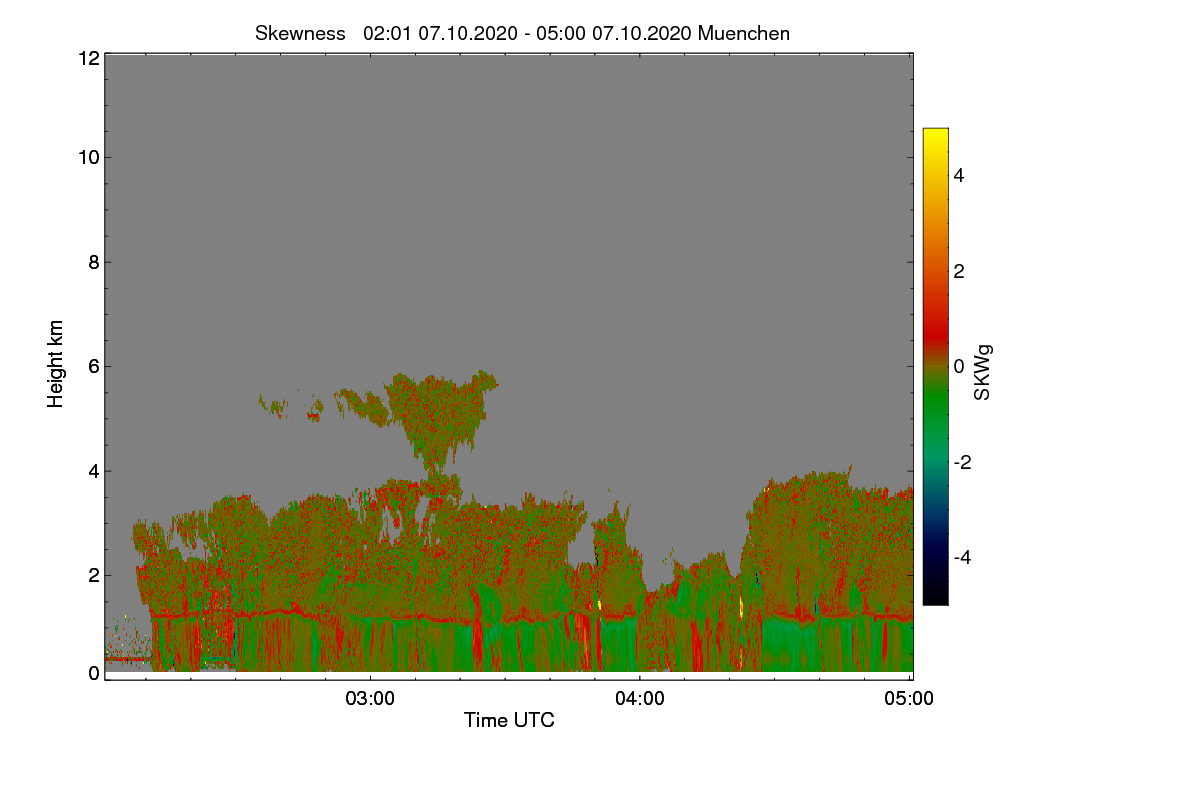The width and height of the screenshot is (1200, 800).
Task: Click the height axis label 8
Action: [94, 262]
